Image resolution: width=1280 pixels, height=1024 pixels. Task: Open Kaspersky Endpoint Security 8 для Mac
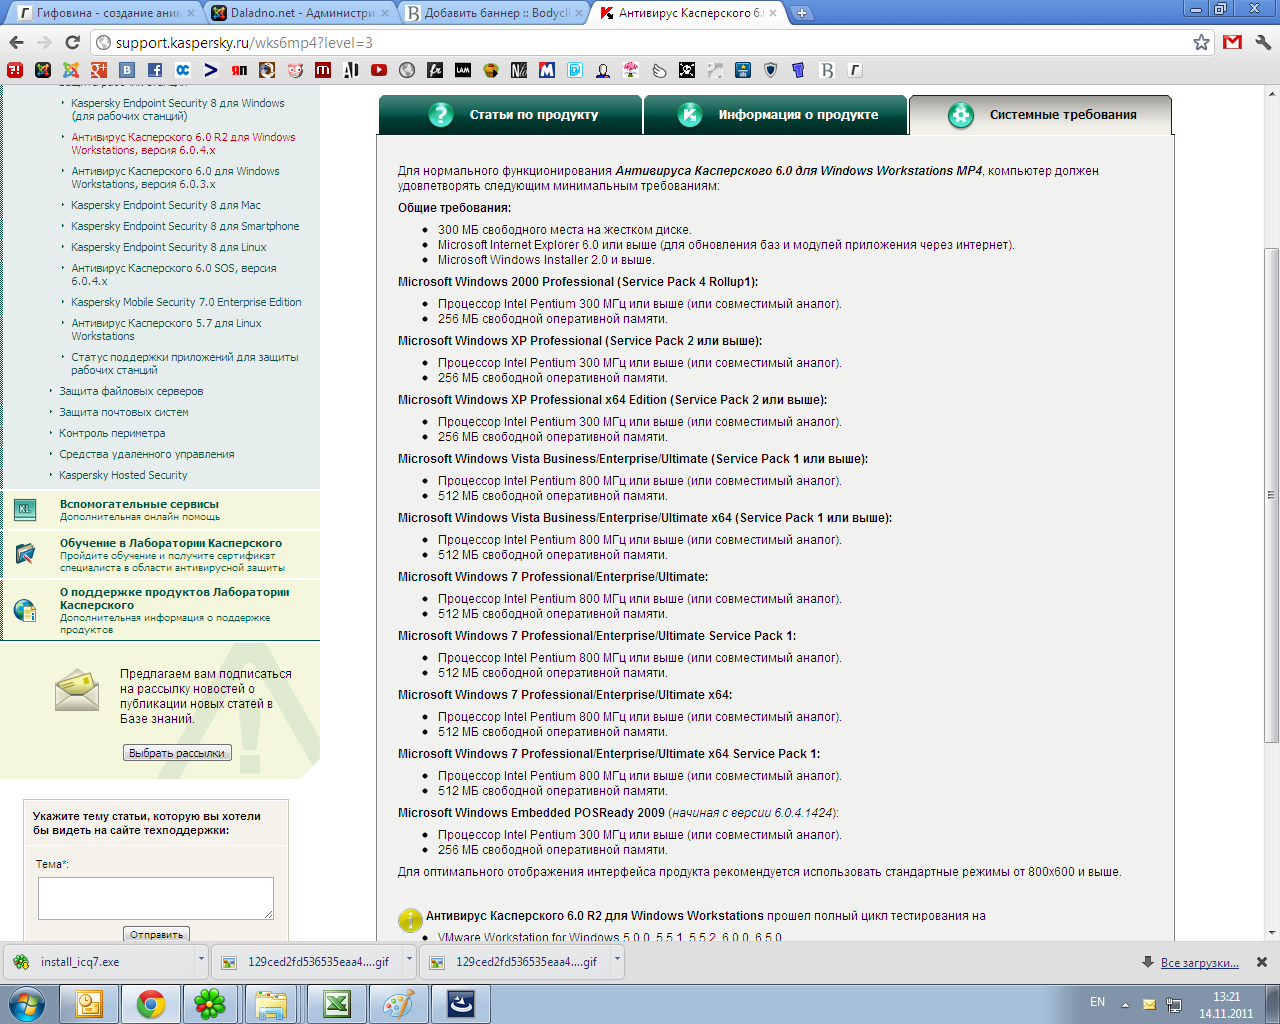point(166,205)
